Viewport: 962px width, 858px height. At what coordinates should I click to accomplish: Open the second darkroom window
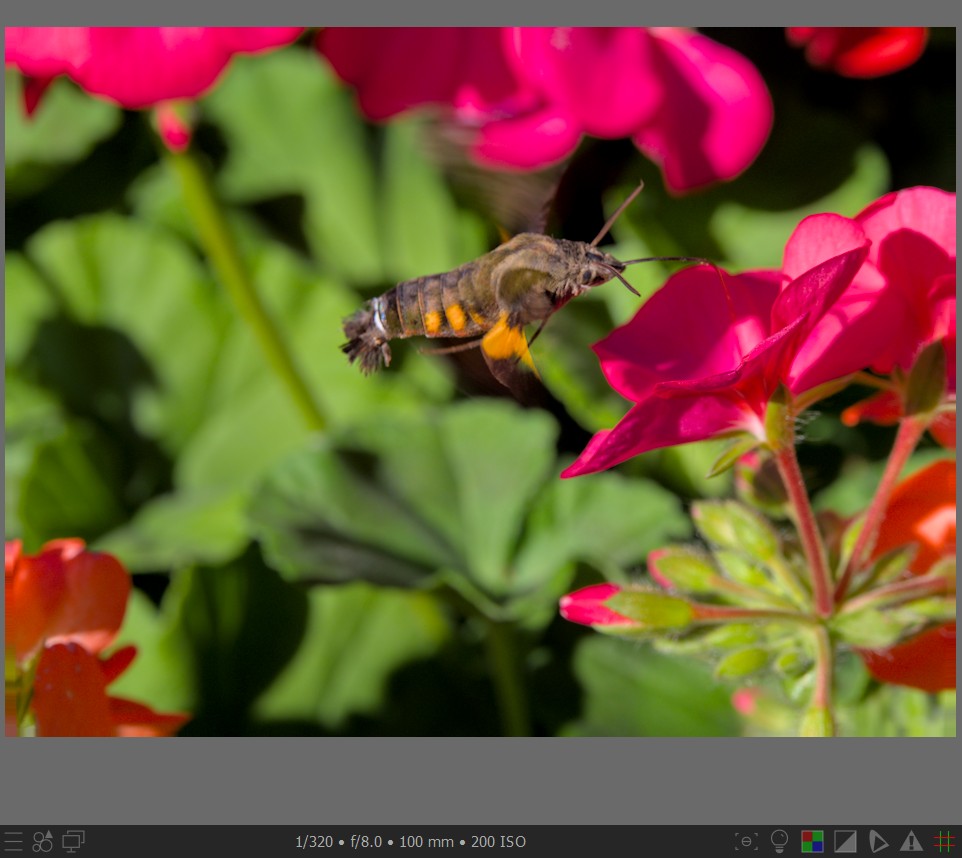(73, 841)
